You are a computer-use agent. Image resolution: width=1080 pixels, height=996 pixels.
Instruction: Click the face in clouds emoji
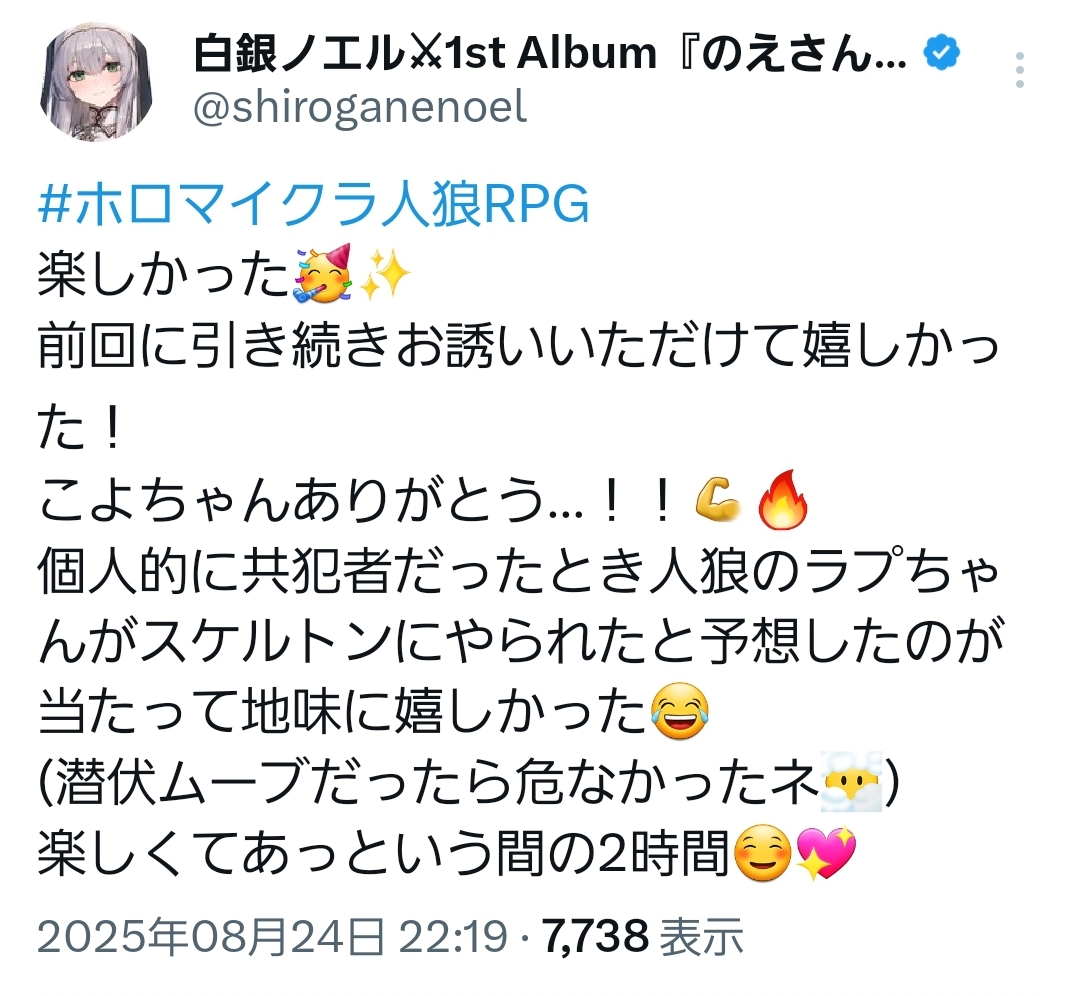tap(852, 783)
